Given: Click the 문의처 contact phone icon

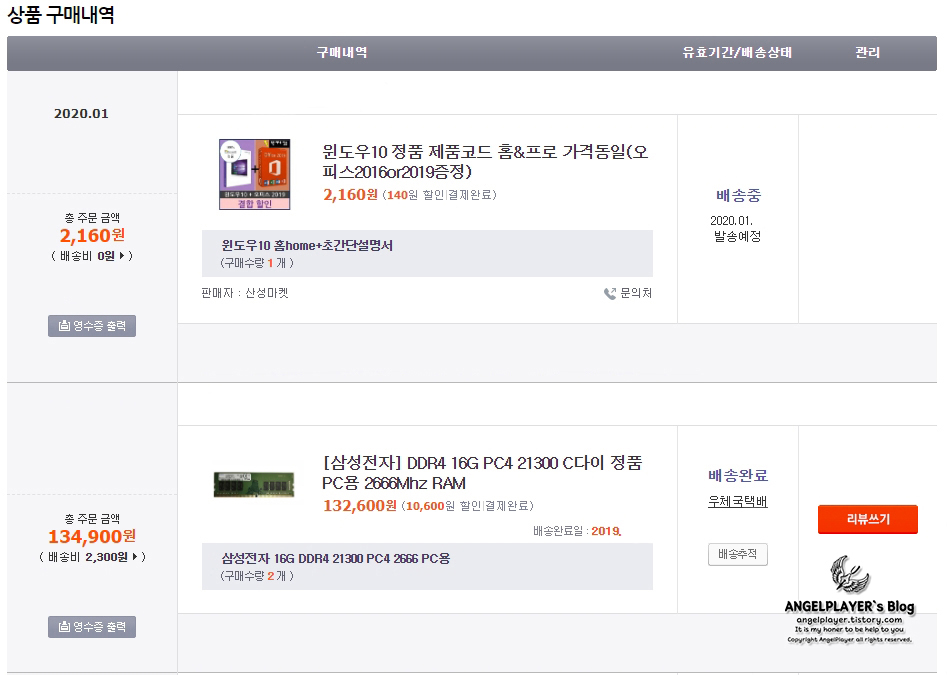Looking at the screenshot, I should click(x=610, y=293).
